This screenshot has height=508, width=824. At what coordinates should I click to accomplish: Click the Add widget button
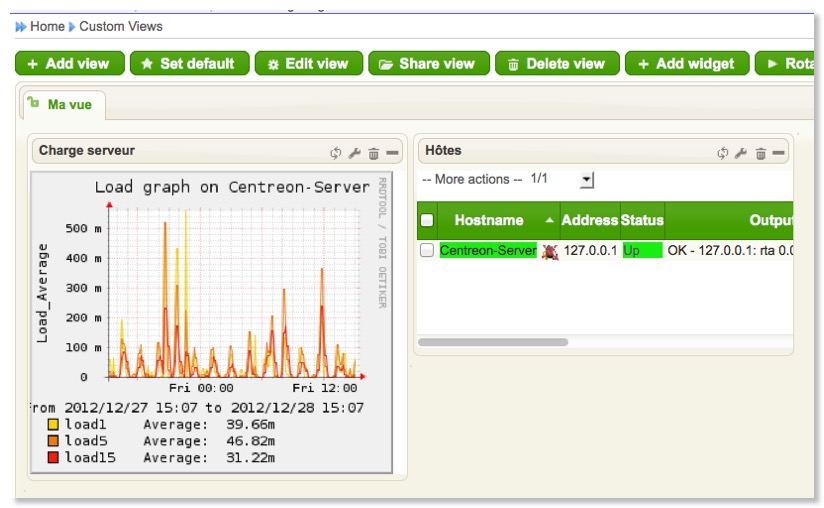687,64
